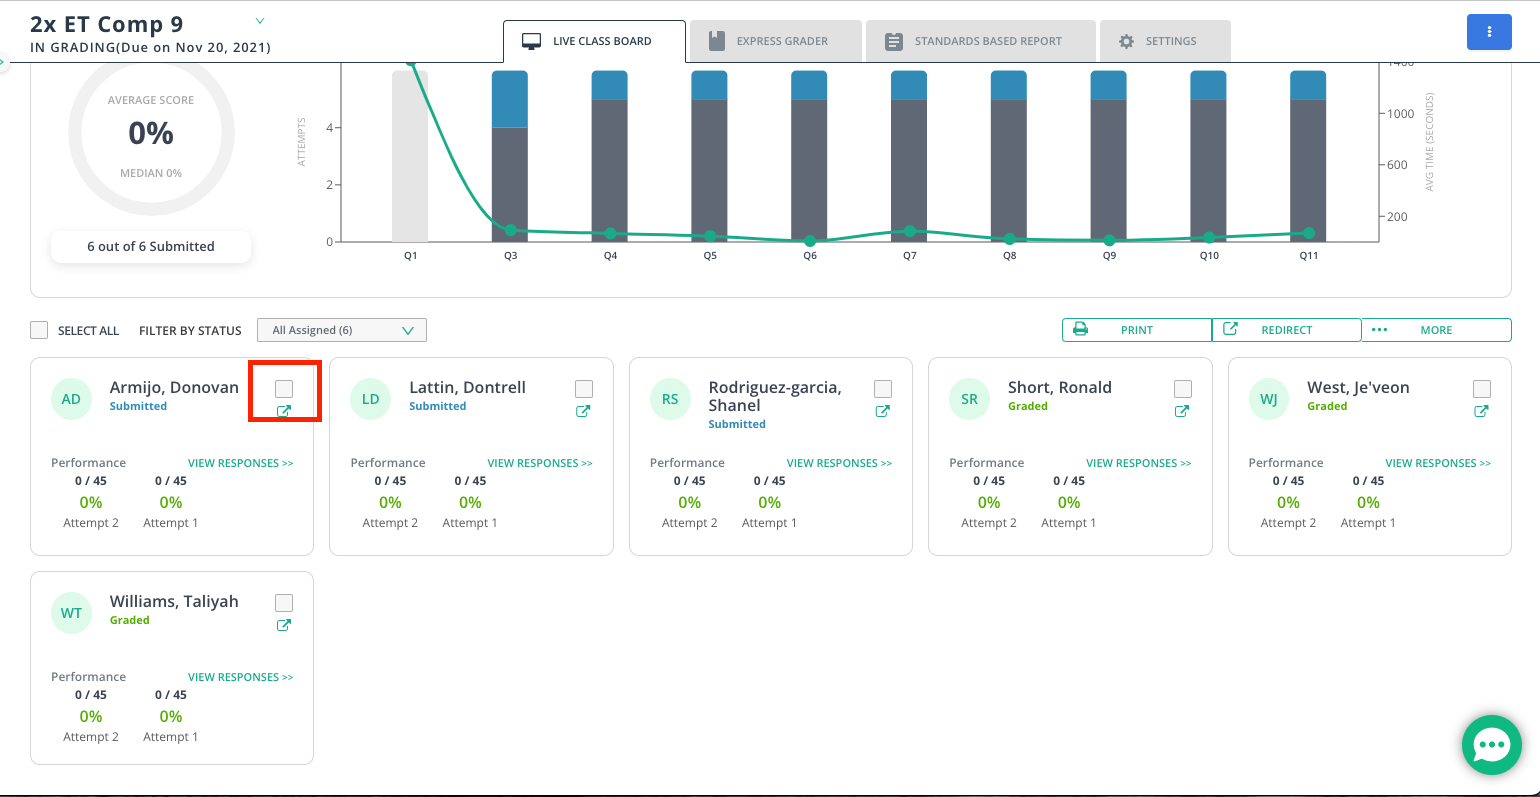Click the 0% average score in the donut
The image size is (1540, 797).
pos(151,133)
